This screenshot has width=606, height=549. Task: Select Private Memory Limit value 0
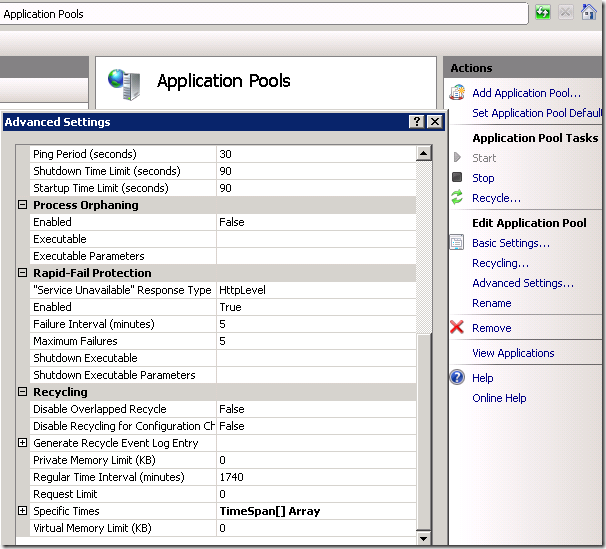222,460
